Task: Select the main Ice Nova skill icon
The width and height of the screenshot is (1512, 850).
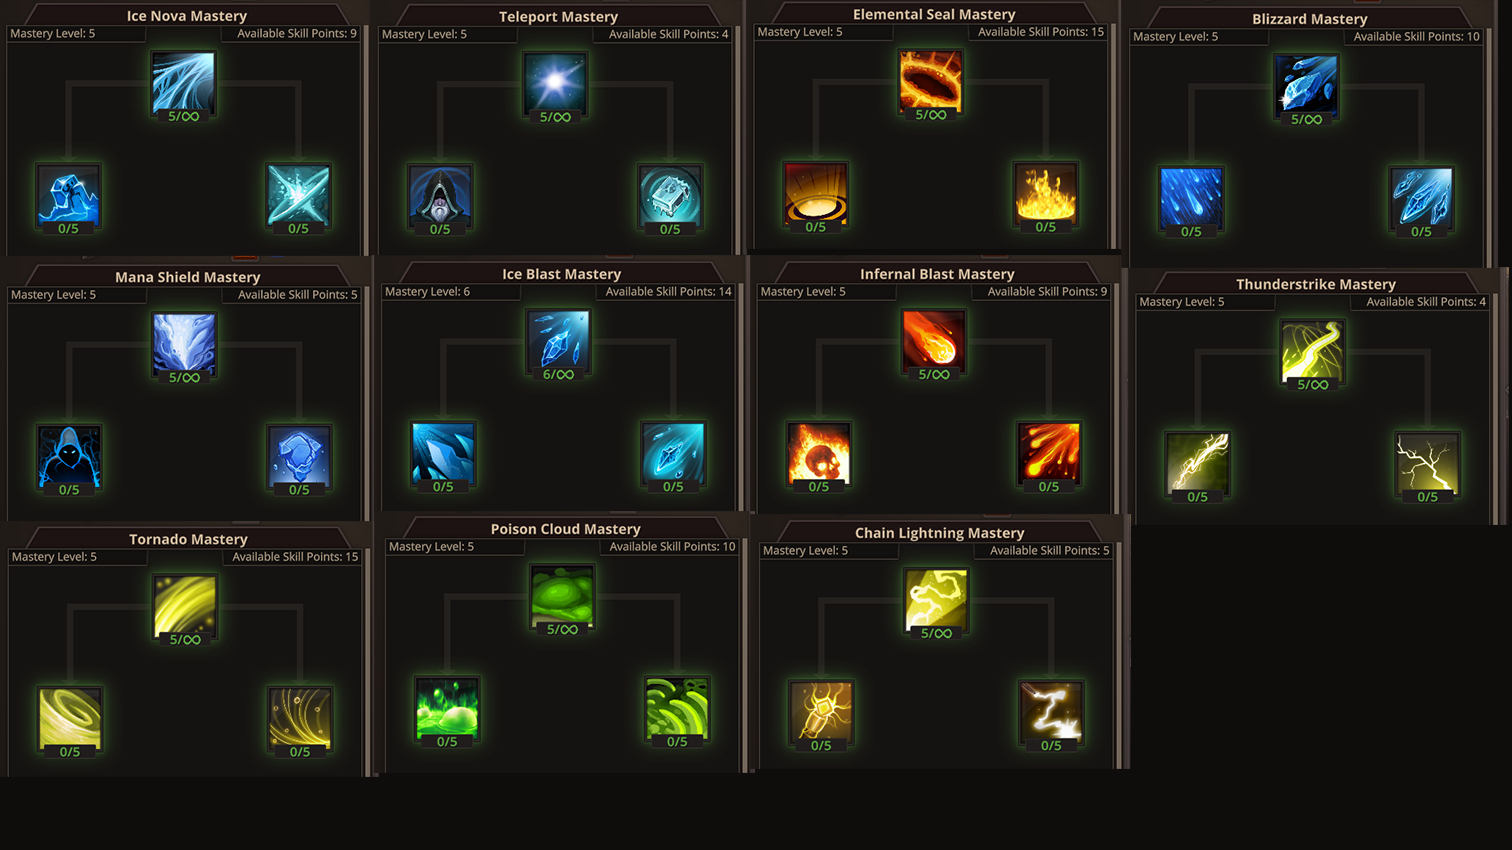Action: pos(183,81)
